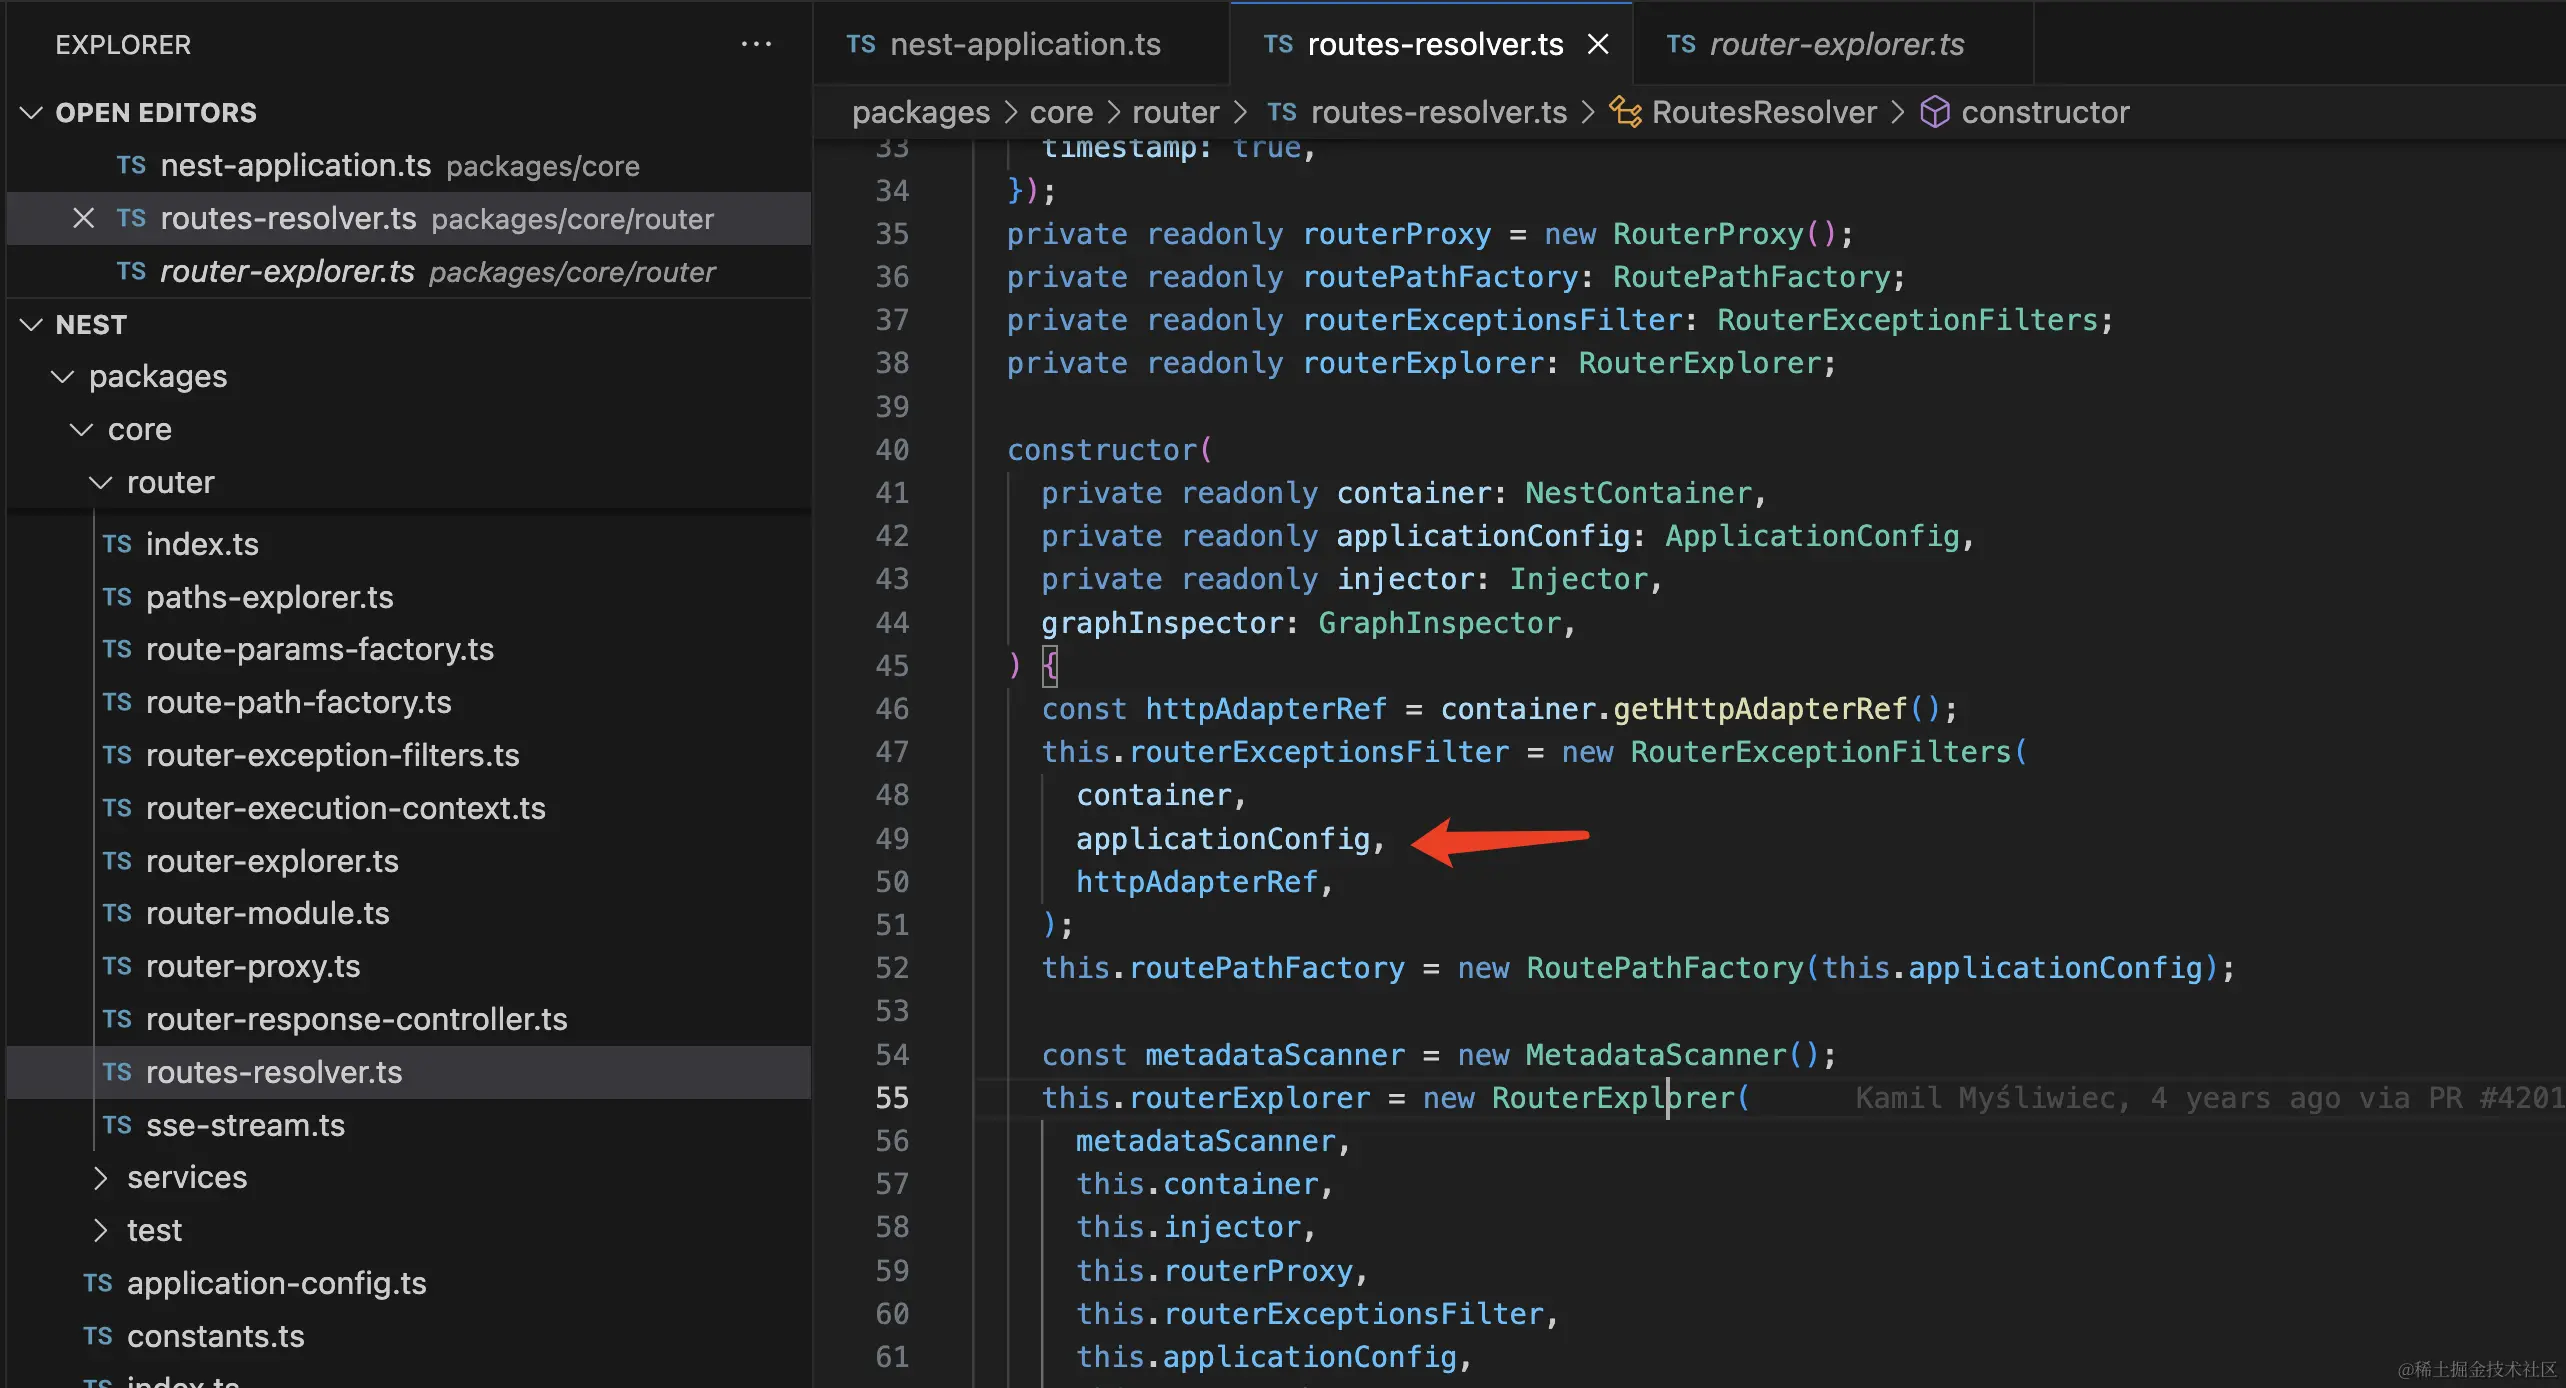Click RouterExceptionFilters on line 47
Screen dimensions: 2566x1388
pyautogui.click(x=1821, y=752)
